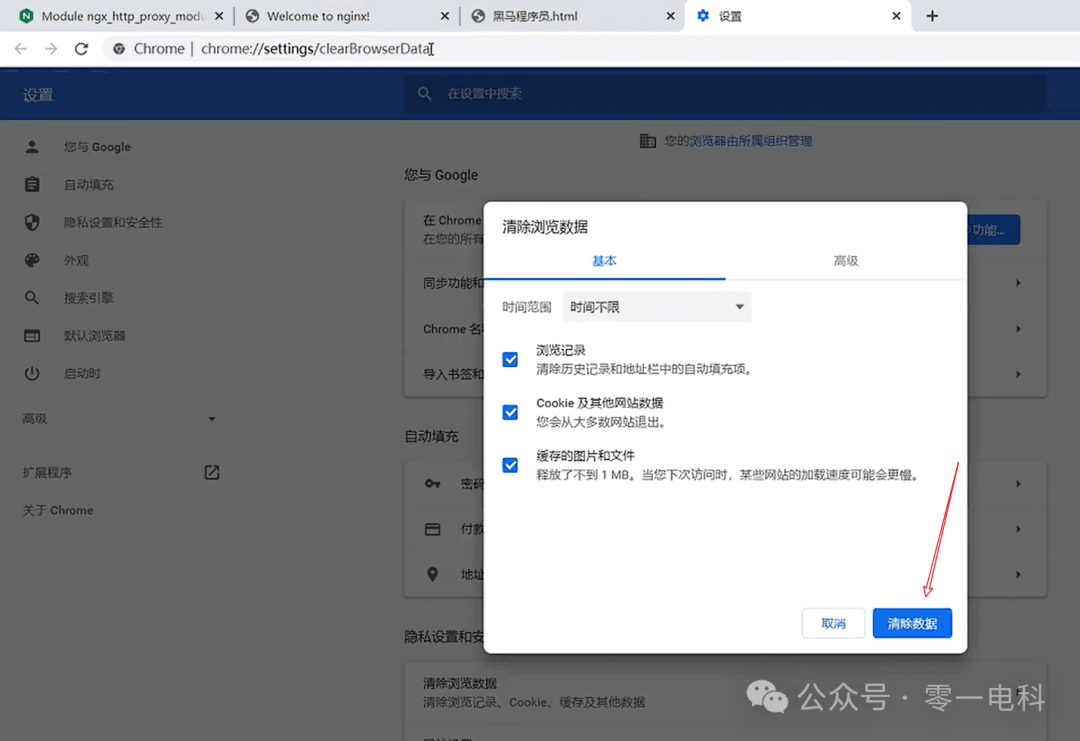Click the location pin icon on the addresses row

tap(433, 574)
